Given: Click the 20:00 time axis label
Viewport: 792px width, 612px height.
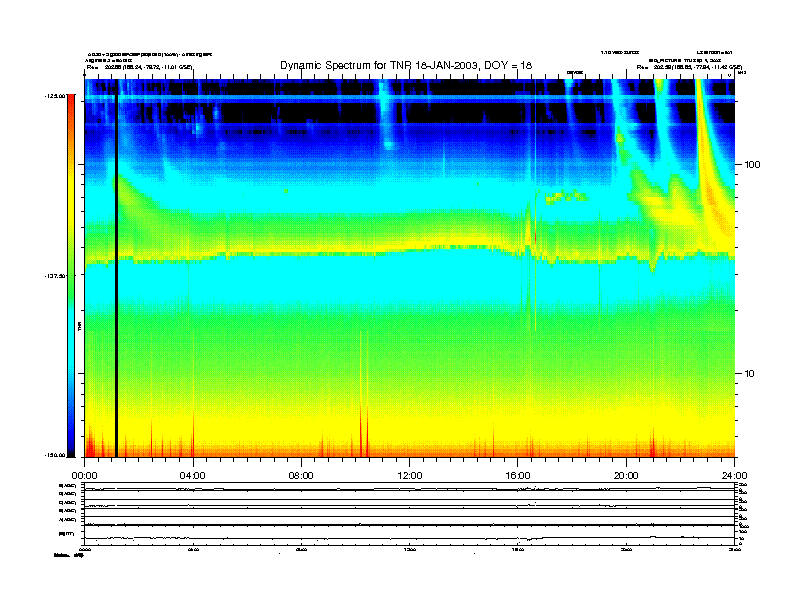Looking at the screenshot, I should (626, 476).
